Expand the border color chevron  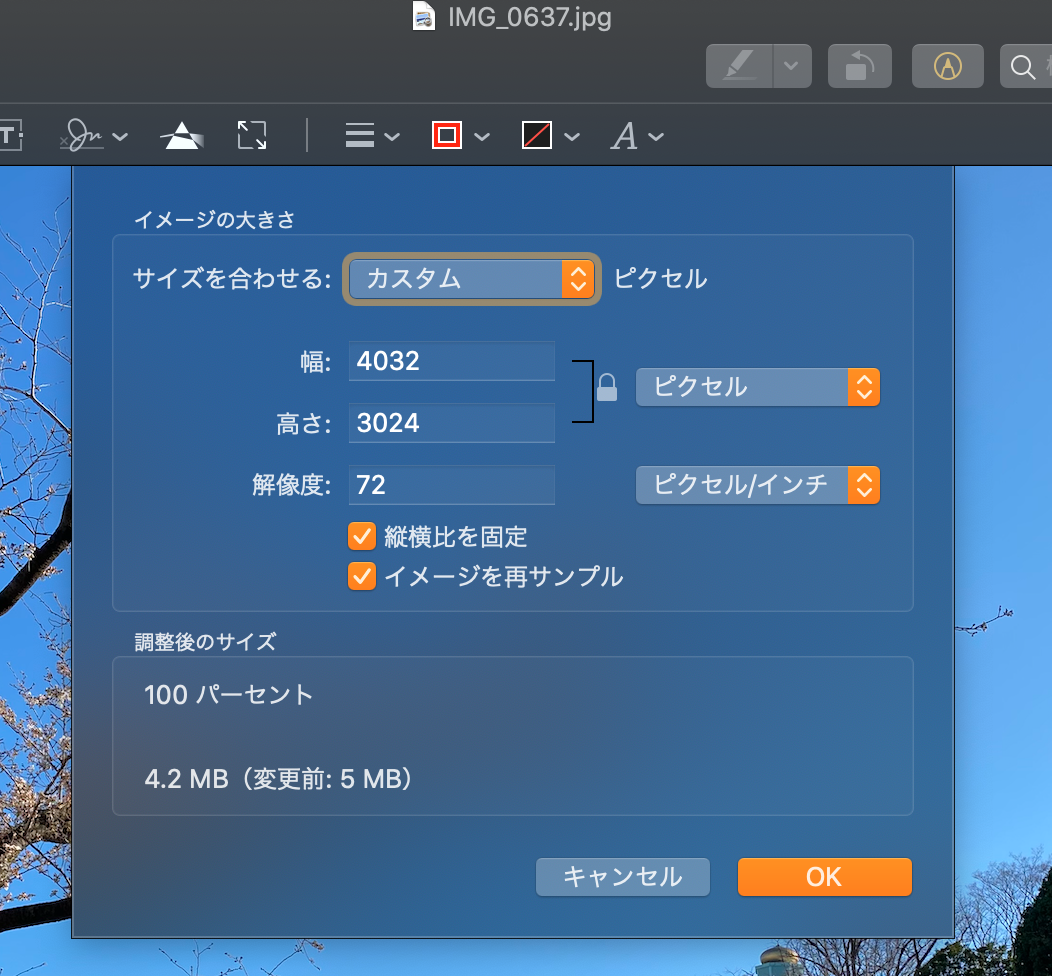pyautogui.click(x=482, y=137)
